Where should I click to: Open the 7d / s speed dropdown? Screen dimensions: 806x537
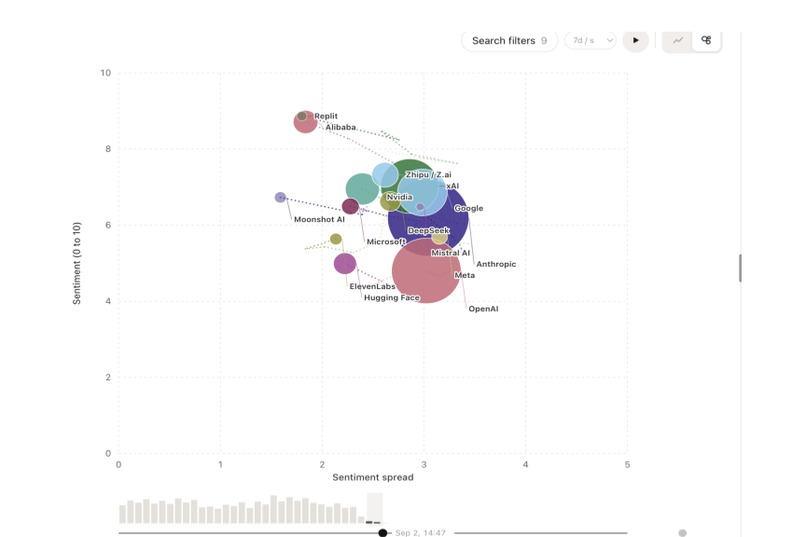590,41
